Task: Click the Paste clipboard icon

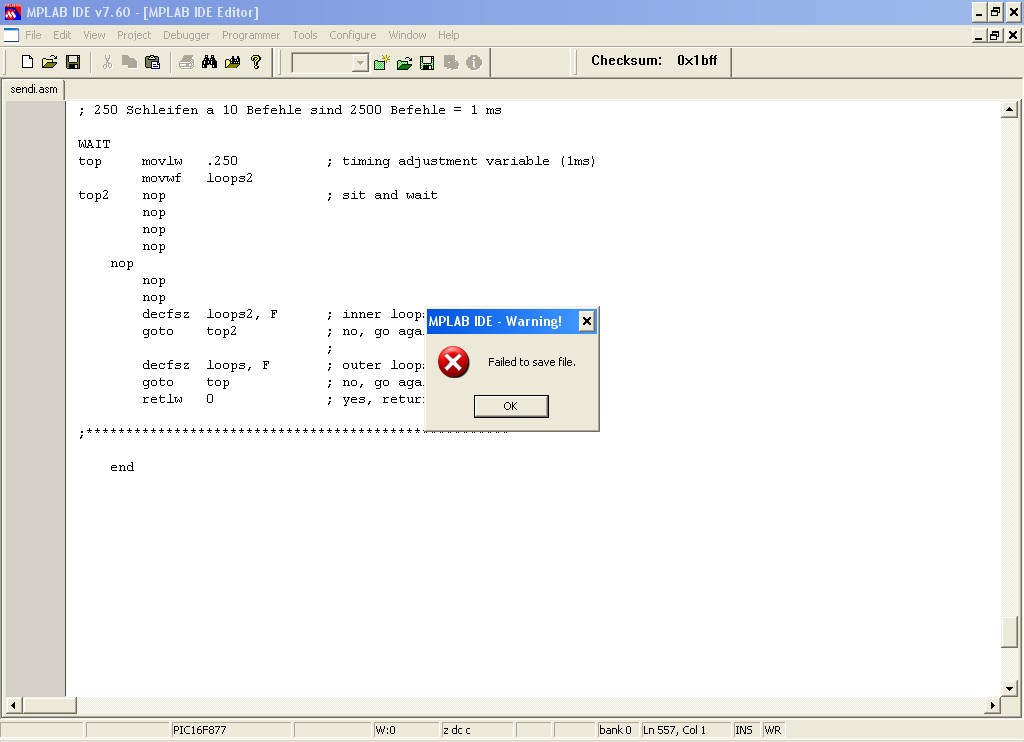Action: [x=152, y=62]
